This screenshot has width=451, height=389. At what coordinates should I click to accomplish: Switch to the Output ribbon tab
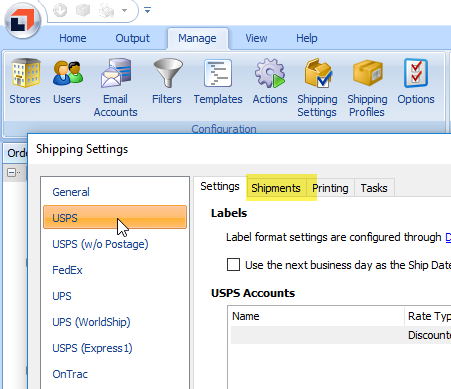(x=133, y=38)
